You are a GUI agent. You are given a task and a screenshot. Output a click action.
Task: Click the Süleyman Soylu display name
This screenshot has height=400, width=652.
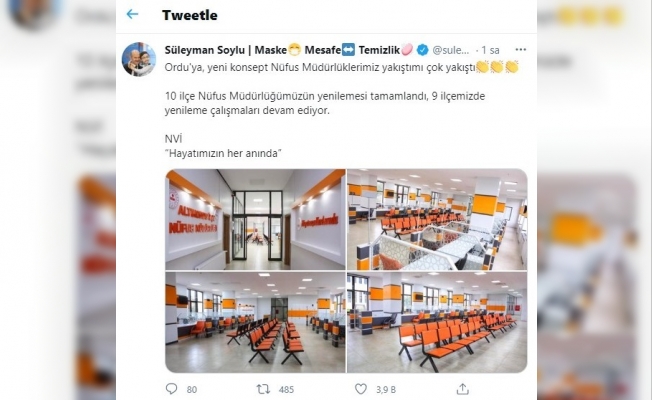(x=205, y=50)
